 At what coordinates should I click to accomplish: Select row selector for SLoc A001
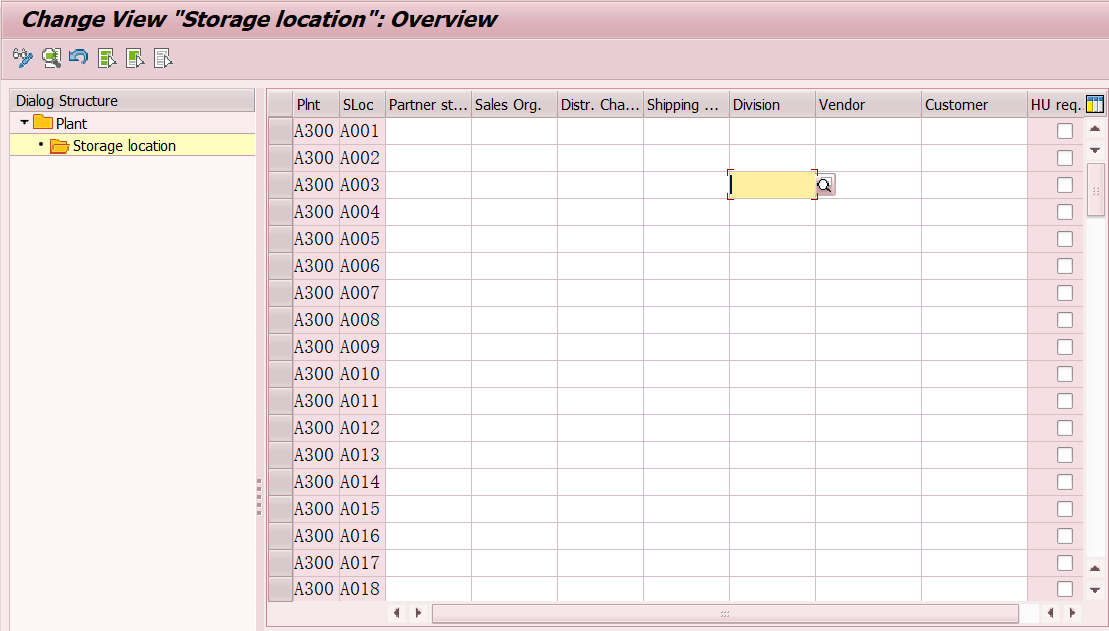[280, 131]
